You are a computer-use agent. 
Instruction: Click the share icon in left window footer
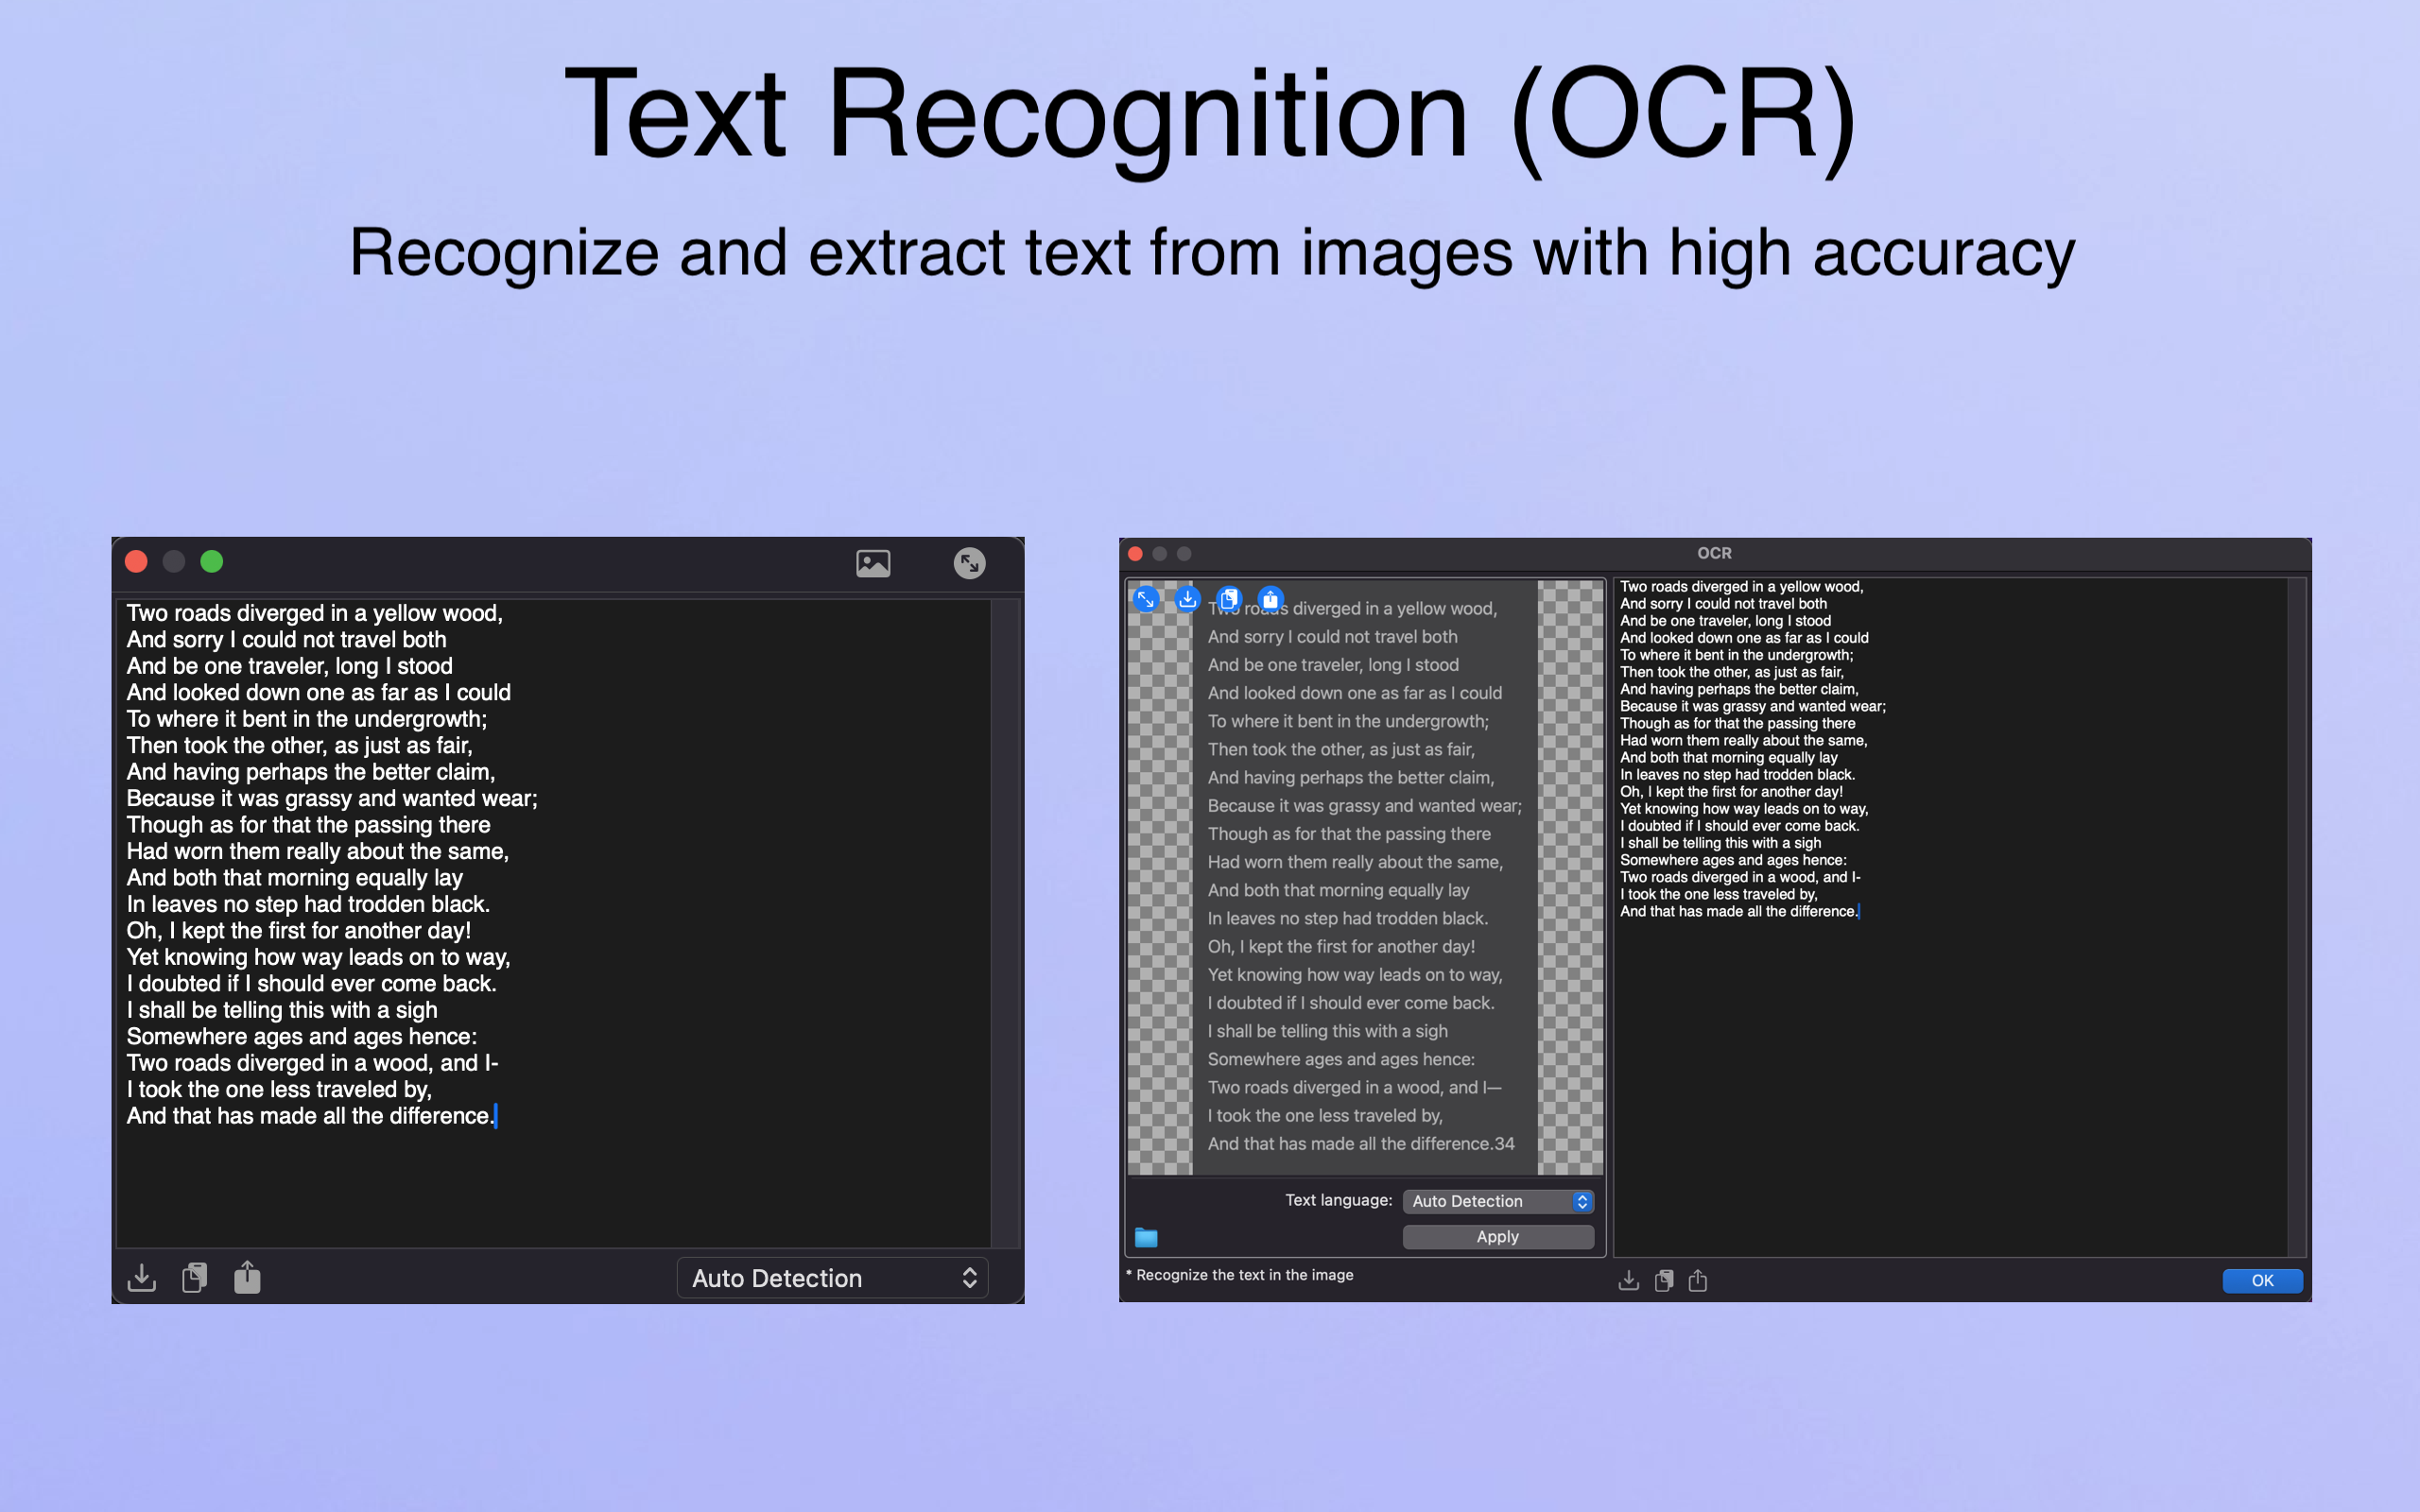[247, 1277]
